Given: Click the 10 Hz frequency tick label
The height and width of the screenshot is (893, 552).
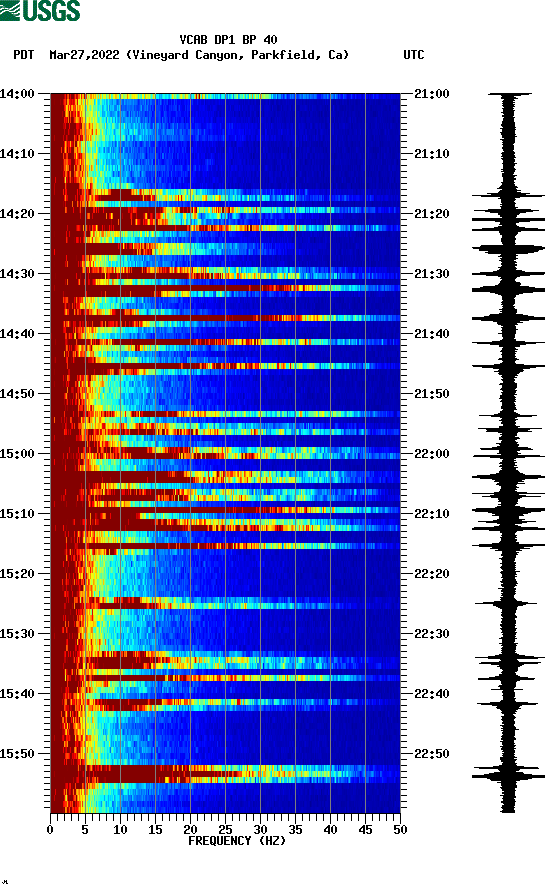Looking at the screenshot, I should coord(120,830).
